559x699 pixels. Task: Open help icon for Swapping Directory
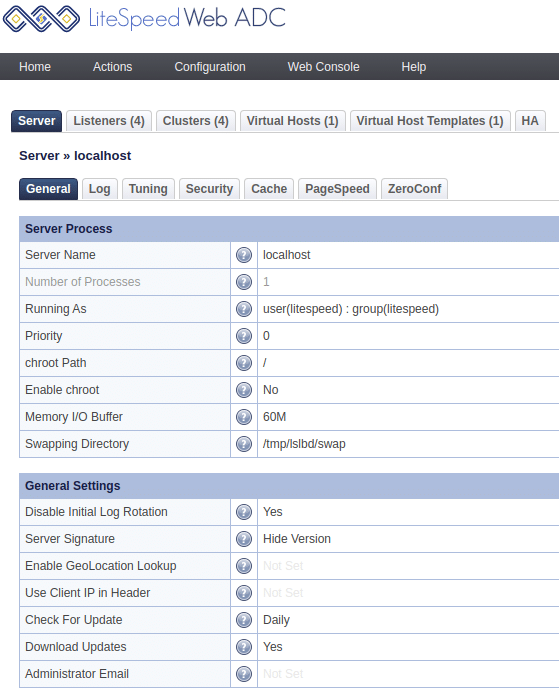244,444
